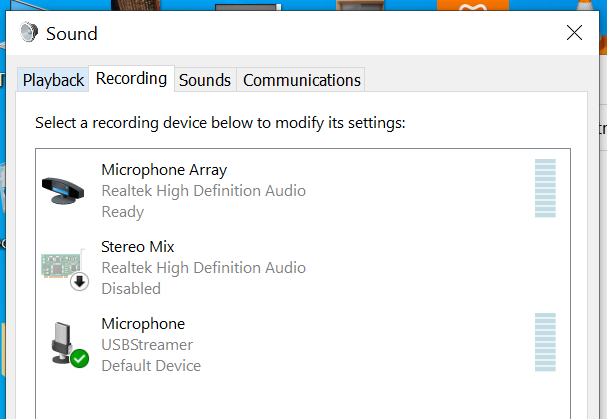Click the Microphone Array level meter
Image resolution: width=607 pixels, height=419 pixels.
point(545,188)
